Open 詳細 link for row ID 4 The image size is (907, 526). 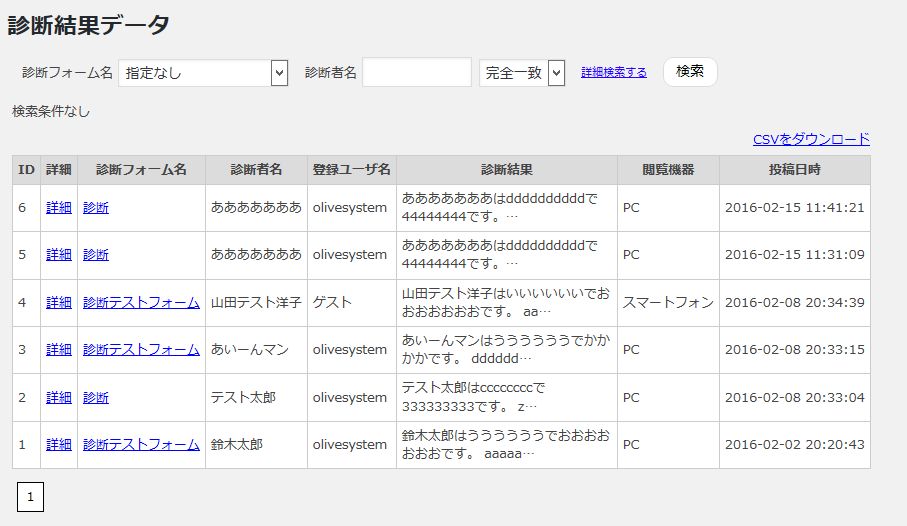59,302
